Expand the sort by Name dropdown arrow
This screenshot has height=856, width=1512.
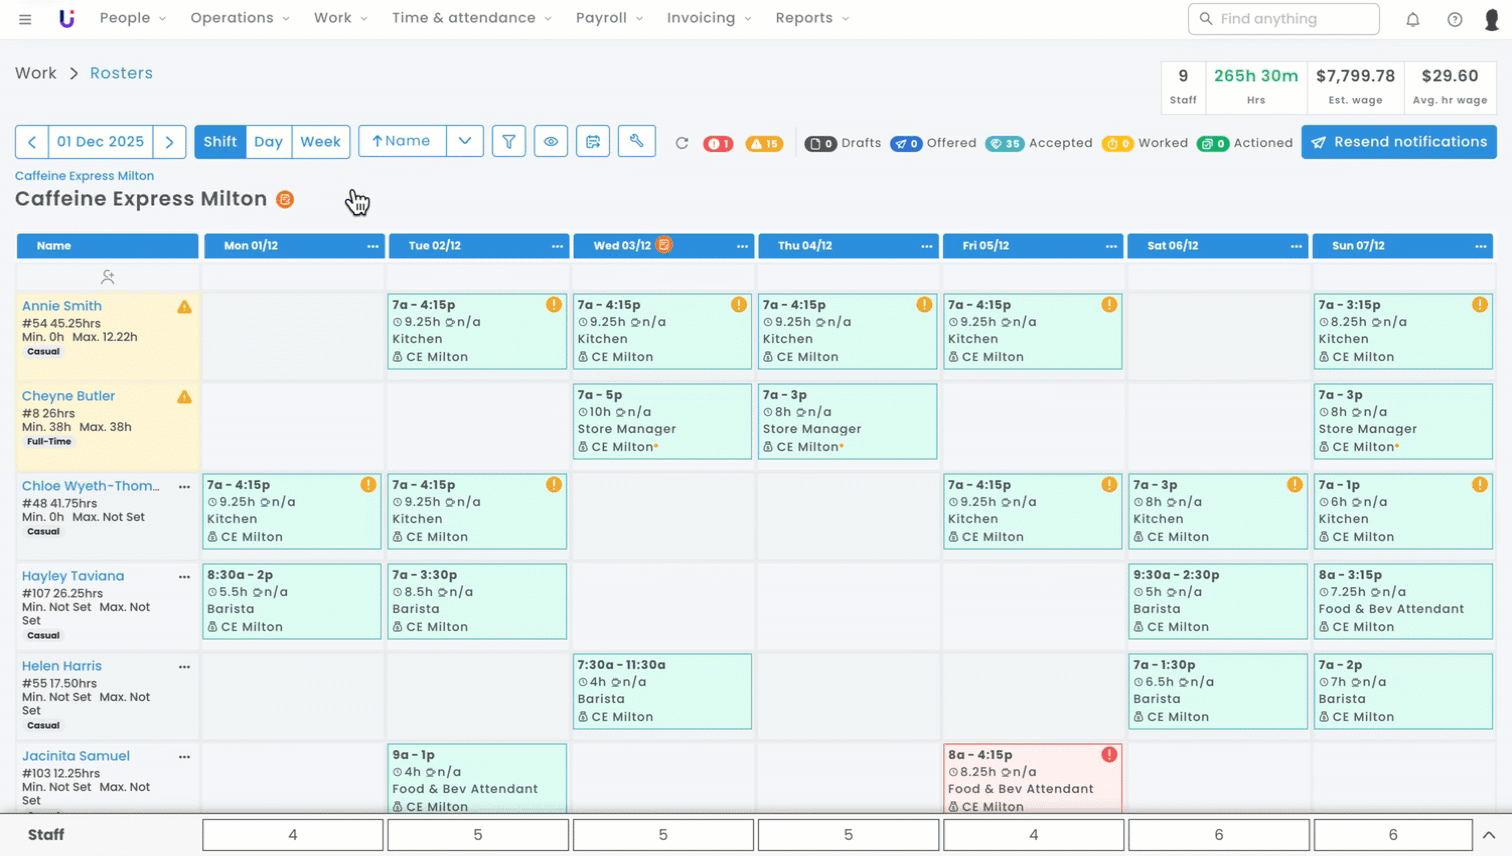point(465,142)
